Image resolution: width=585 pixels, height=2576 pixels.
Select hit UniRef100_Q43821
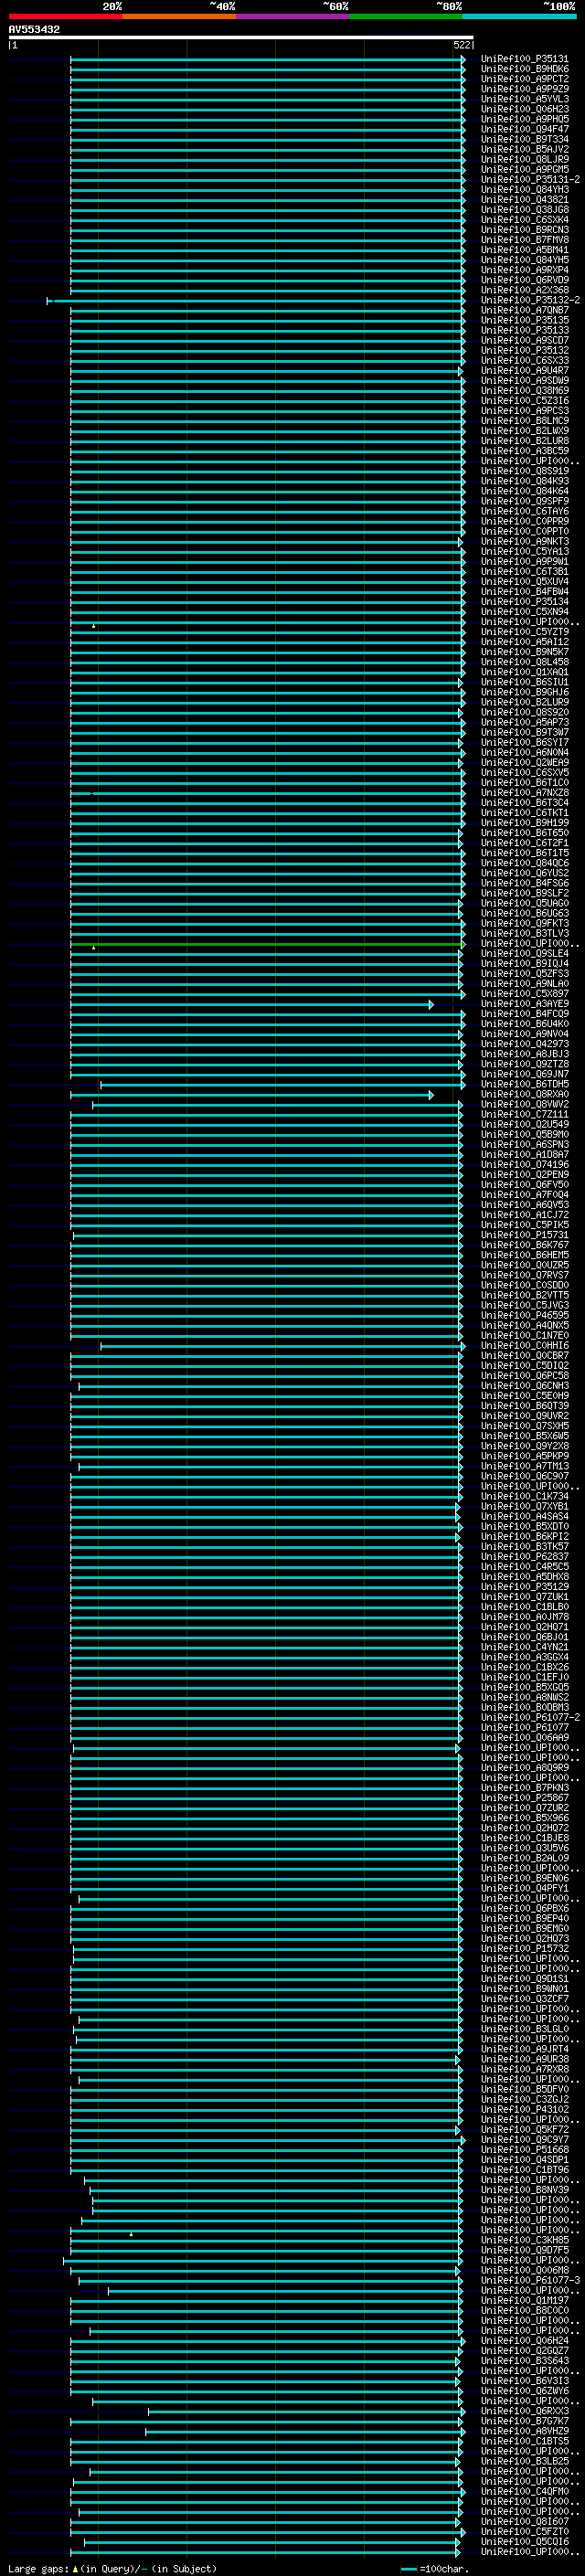click(525, 200)
